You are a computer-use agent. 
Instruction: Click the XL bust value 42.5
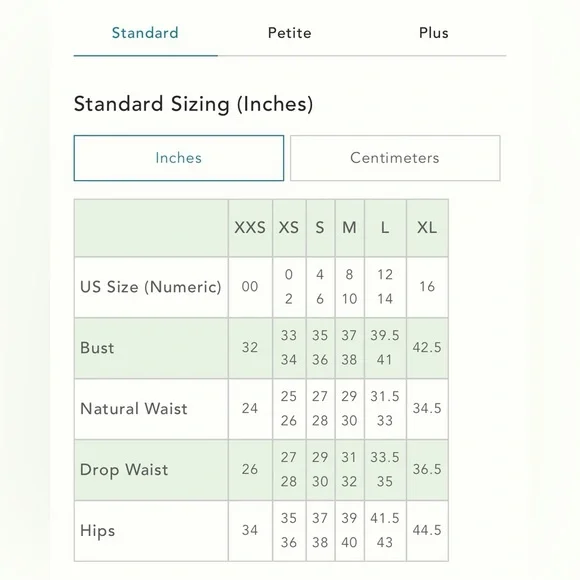pyautogui.click(x=427, y=348)
